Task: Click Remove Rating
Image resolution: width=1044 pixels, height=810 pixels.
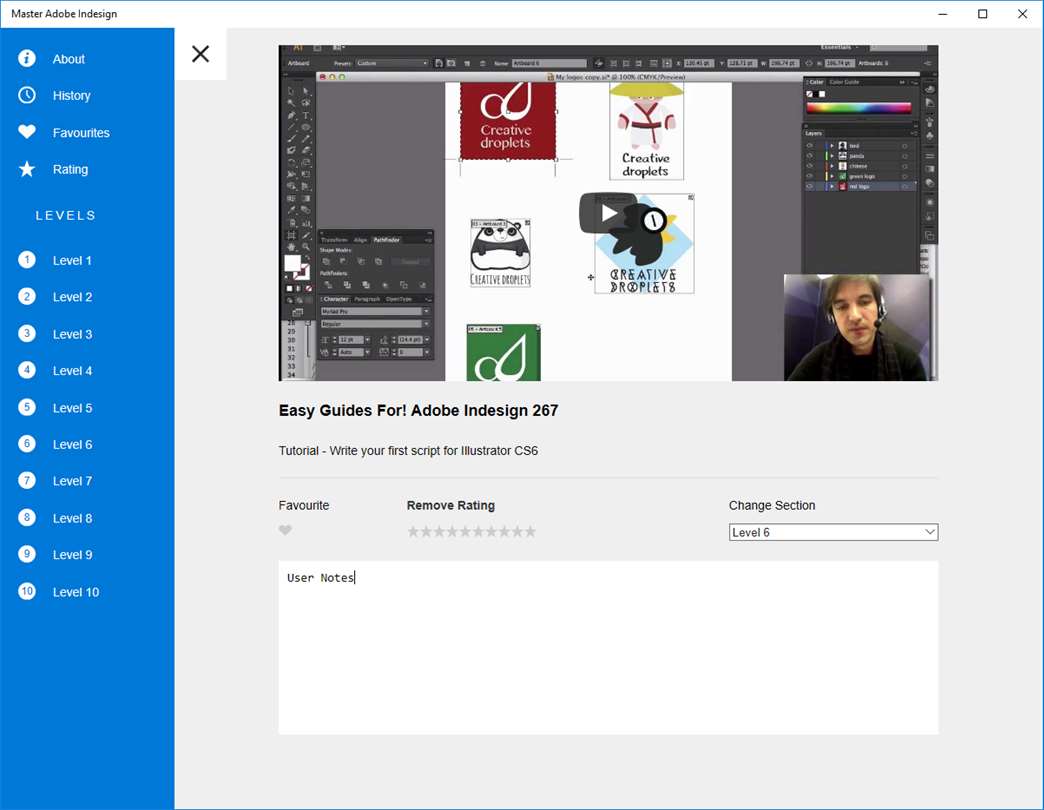Action: pyautogui.click(x=451, y=505)
